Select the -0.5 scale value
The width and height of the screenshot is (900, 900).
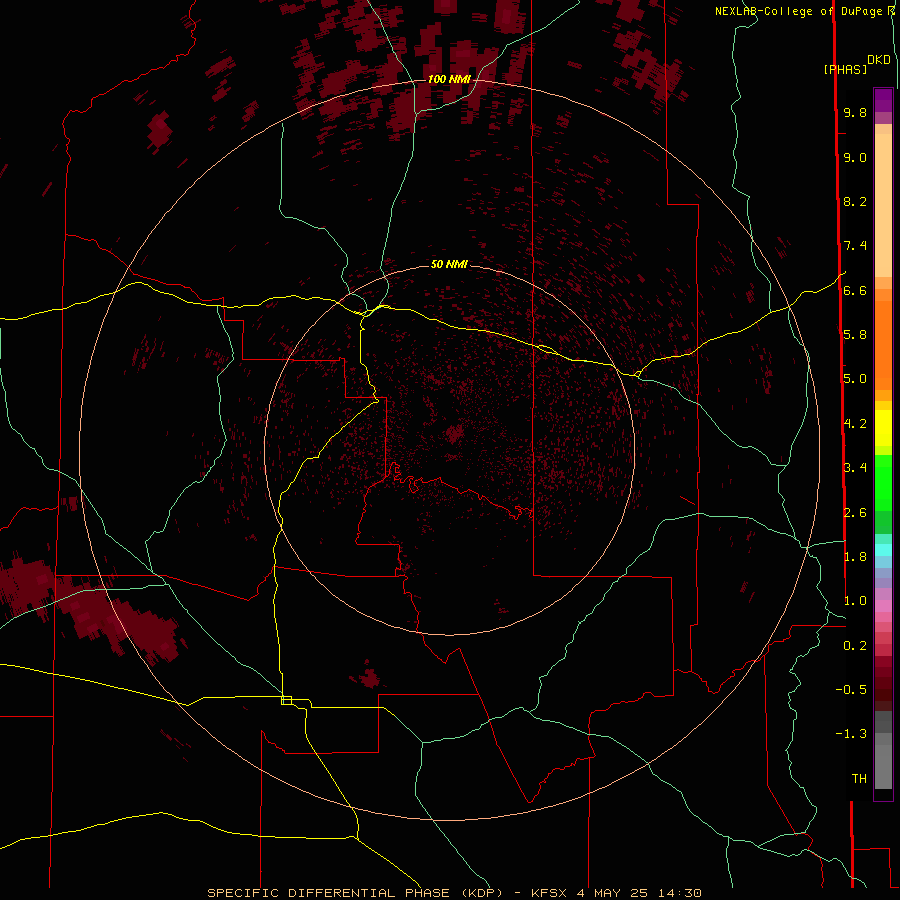[851, 690]
